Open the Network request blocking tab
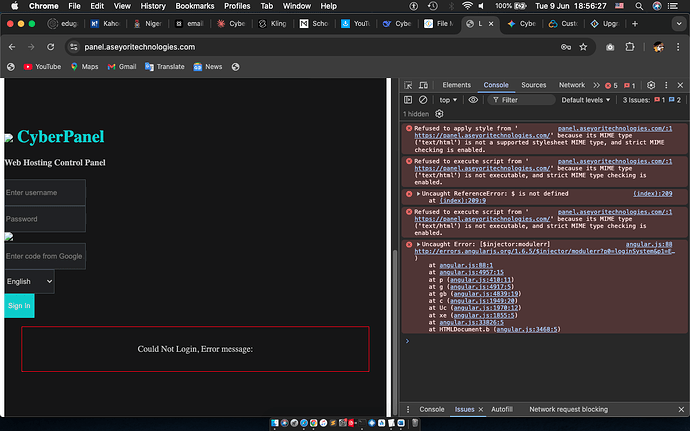The width and height of the screenshot is (690, 431). (x=568, y=409)
